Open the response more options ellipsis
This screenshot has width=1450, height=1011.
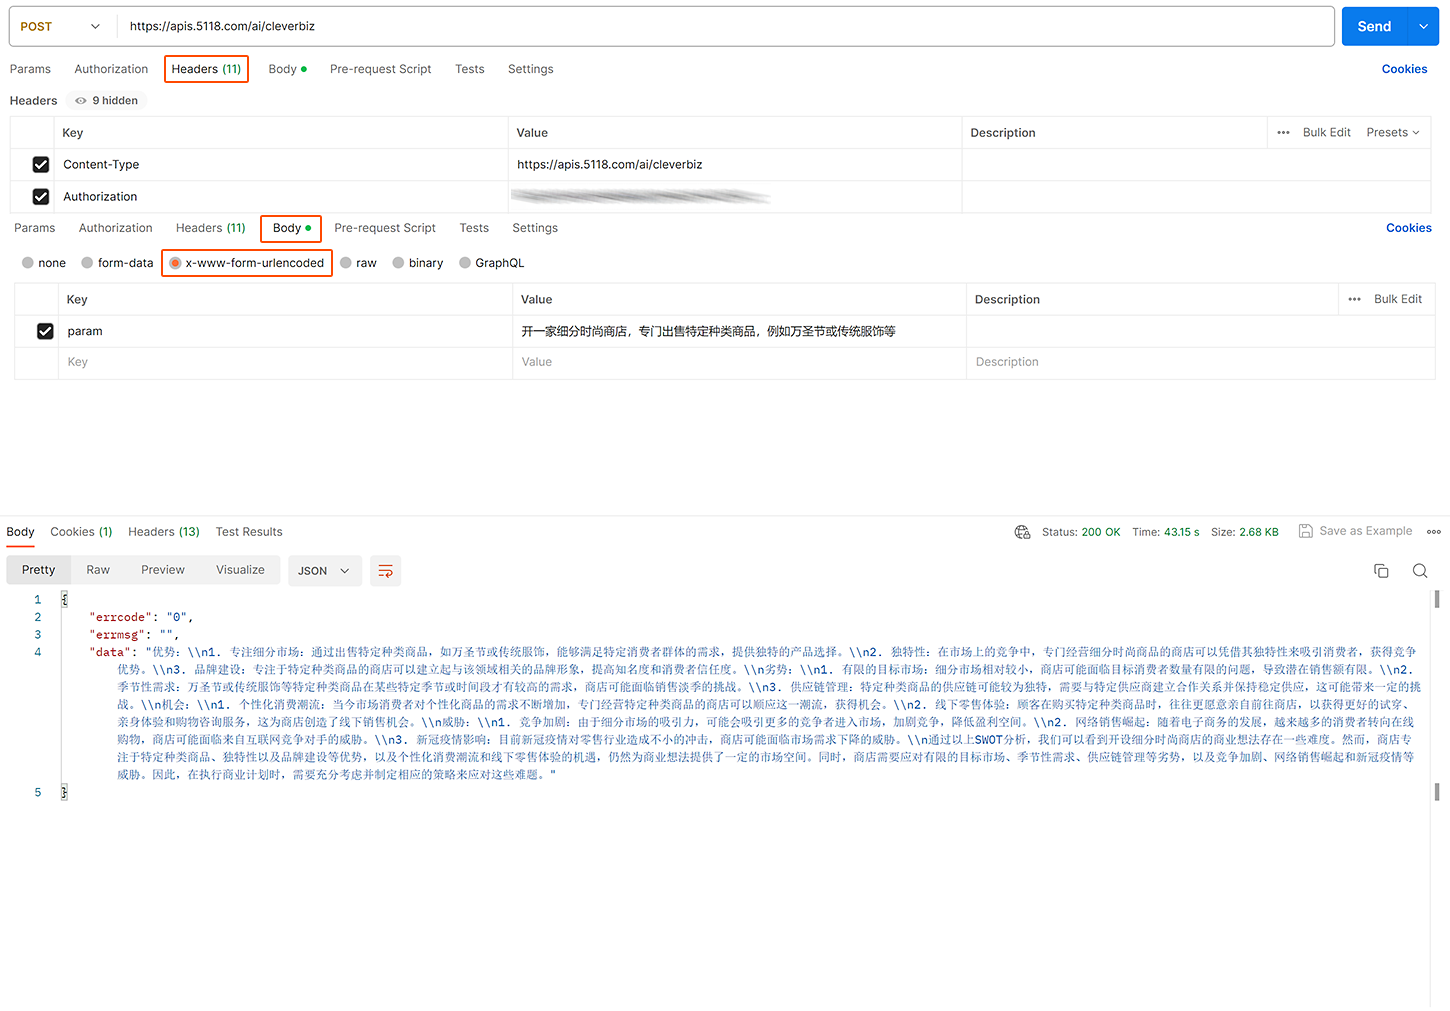pyautogui.click(x=1433, y=532)
